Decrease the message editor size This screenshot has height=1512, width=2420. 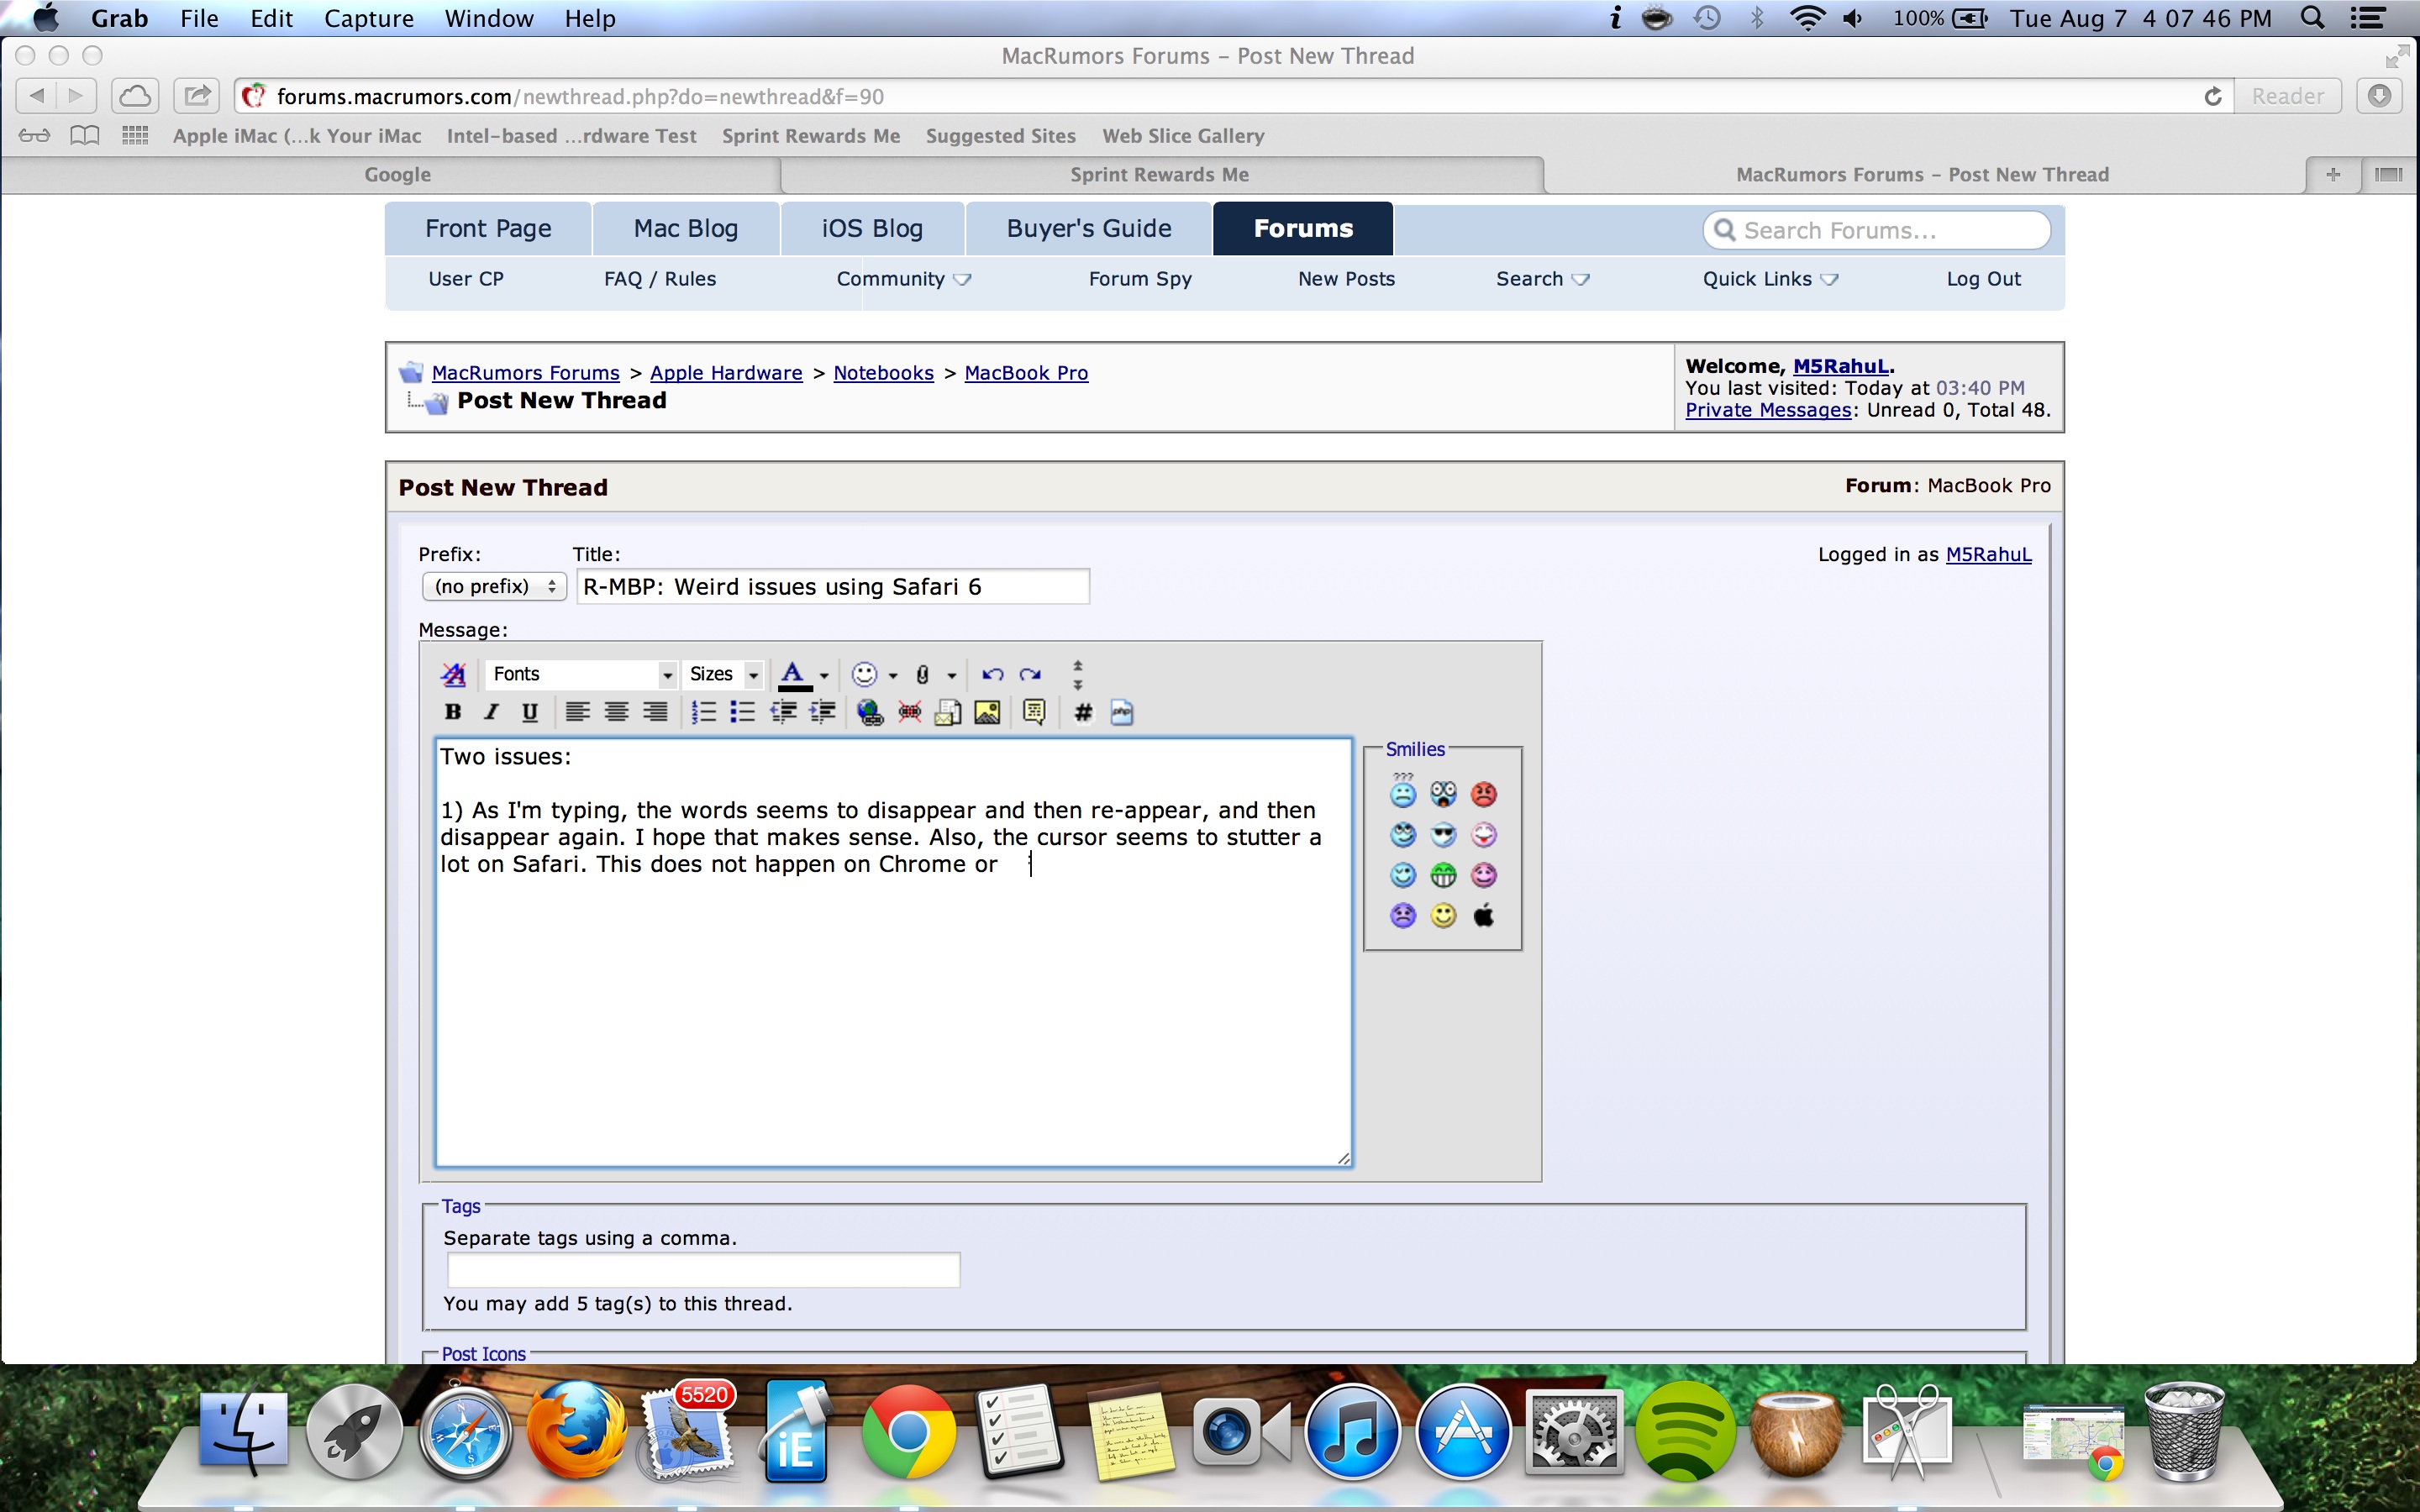click(x=1078, y=665)
